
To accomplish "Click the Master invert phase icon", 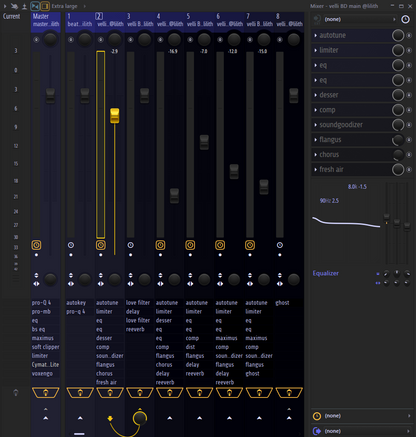I will click(36, 275).
